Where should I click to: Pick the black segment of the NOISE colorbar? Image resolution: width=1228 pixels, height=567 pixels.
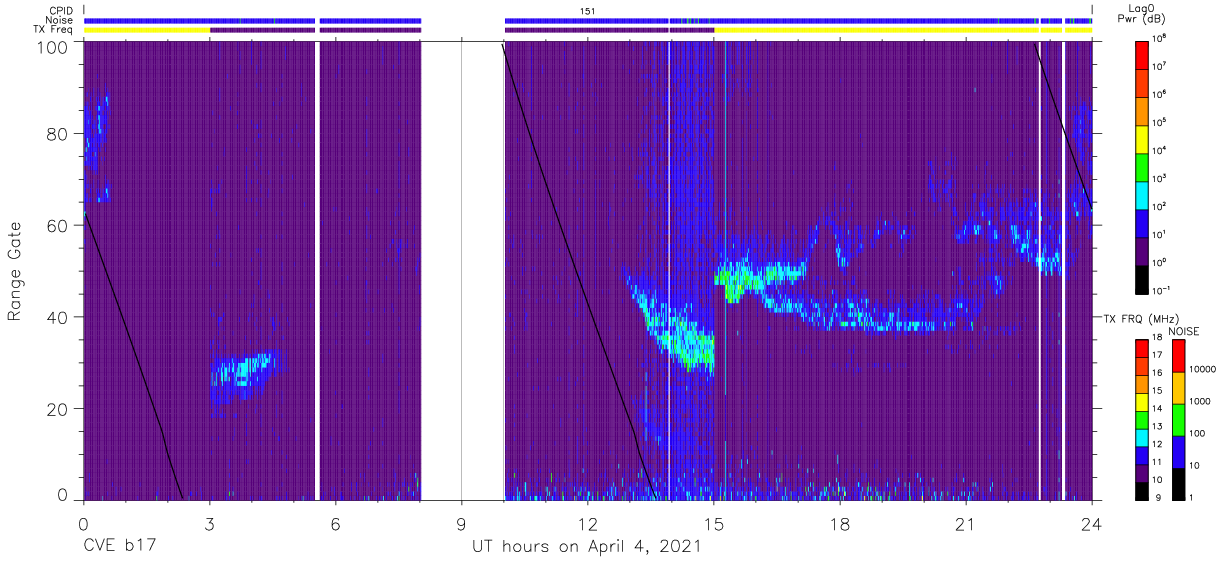[x=1178, y=483]
